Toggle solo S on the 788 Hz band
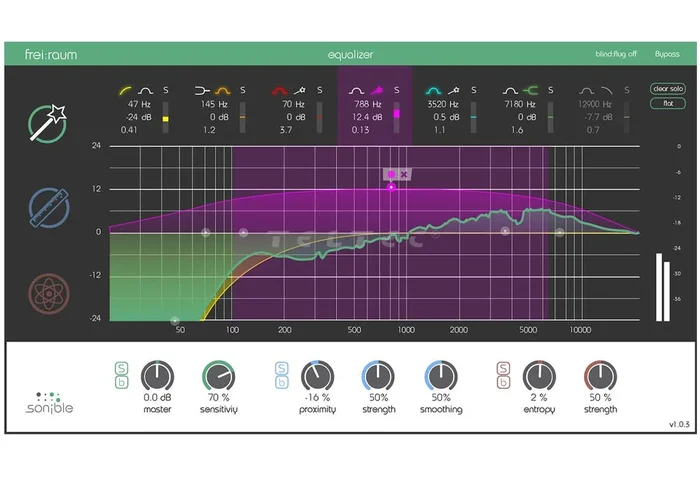This screenshot has height=479, width=700. 396,90
